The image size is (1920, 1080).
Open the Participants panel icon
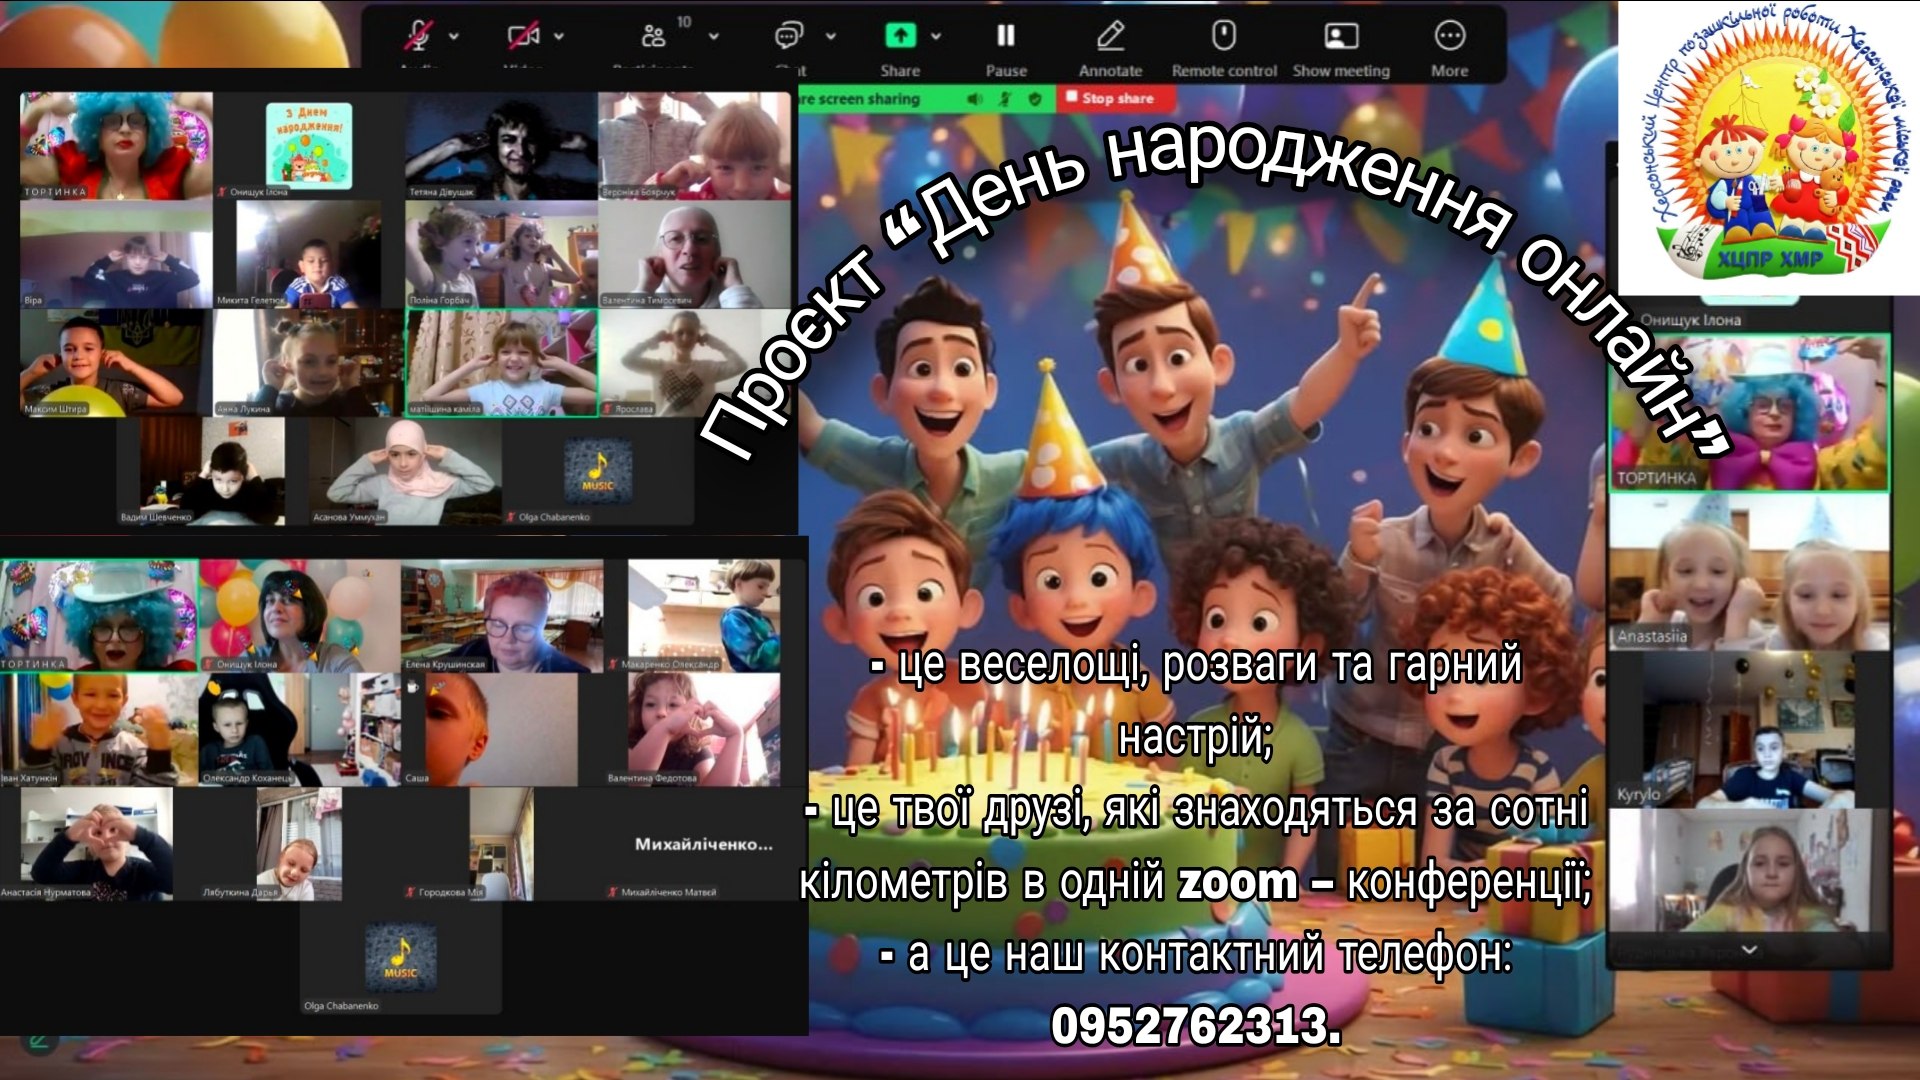tap(653, 37)
